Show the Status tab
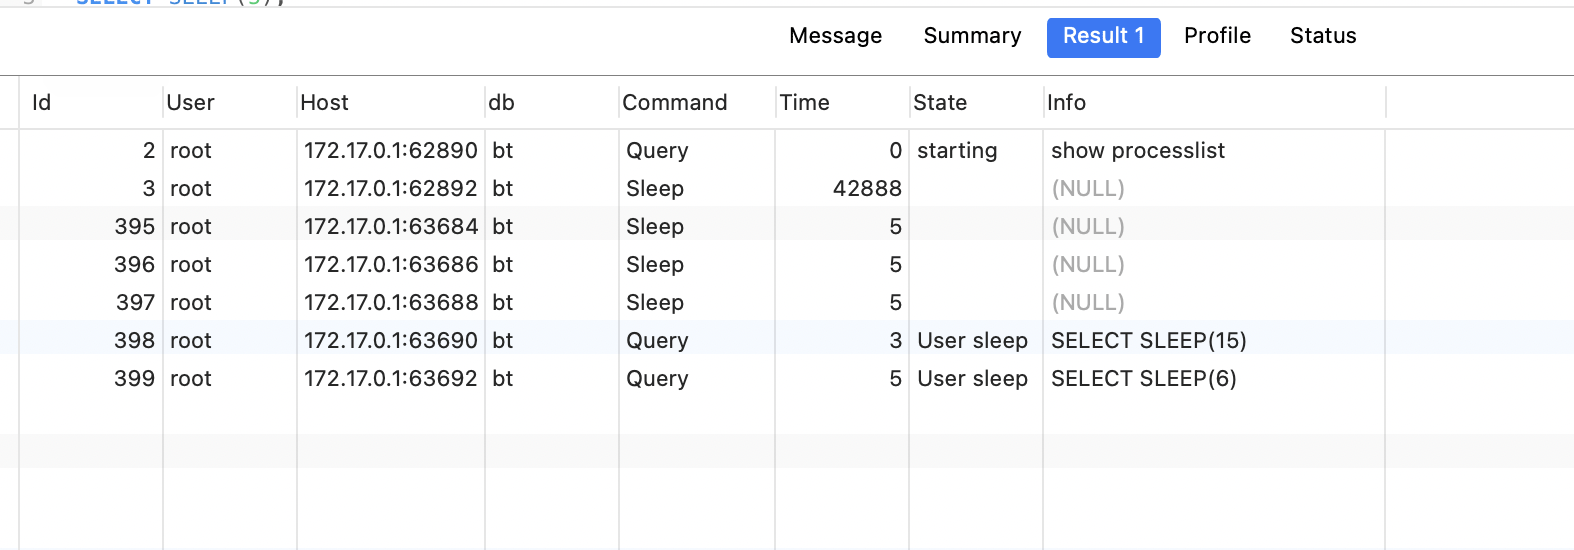Viewport: 1574px width, 550px height. [1323, 36]
